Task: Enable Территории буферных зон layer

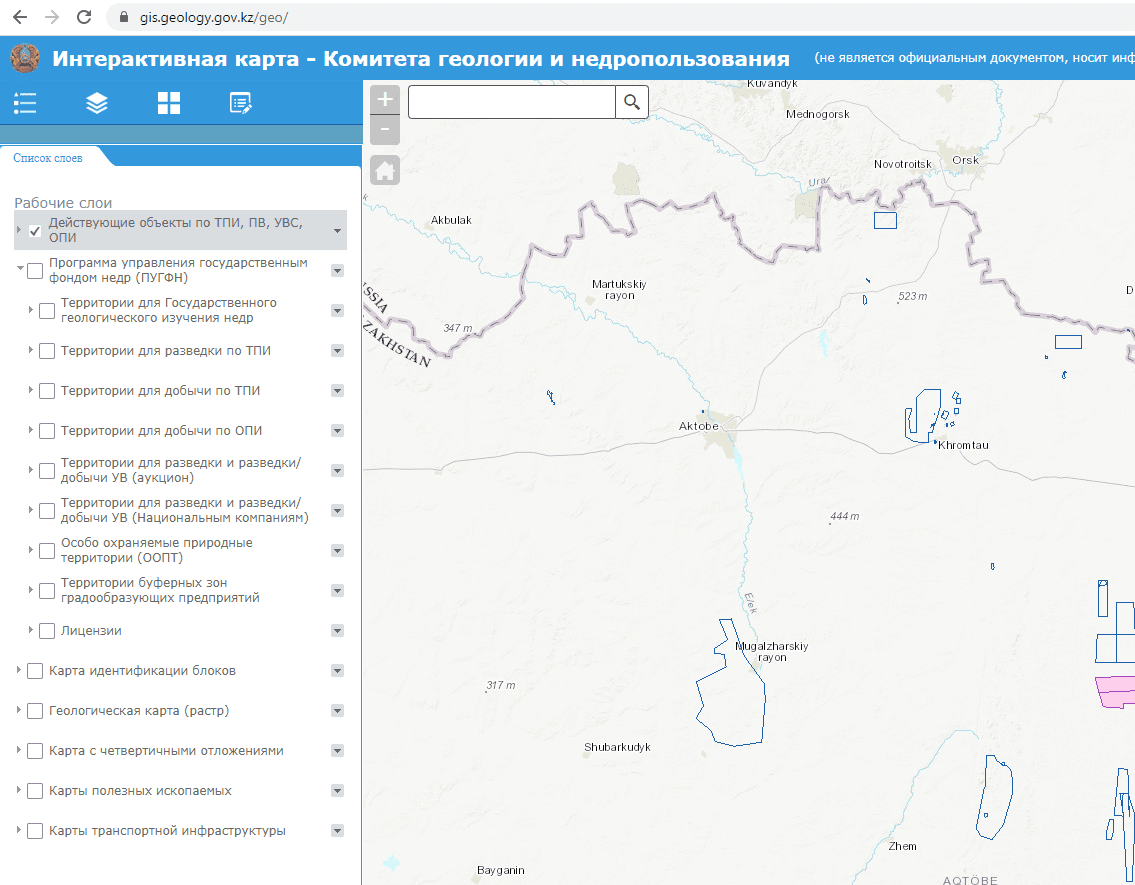Action: coord(47,590)
